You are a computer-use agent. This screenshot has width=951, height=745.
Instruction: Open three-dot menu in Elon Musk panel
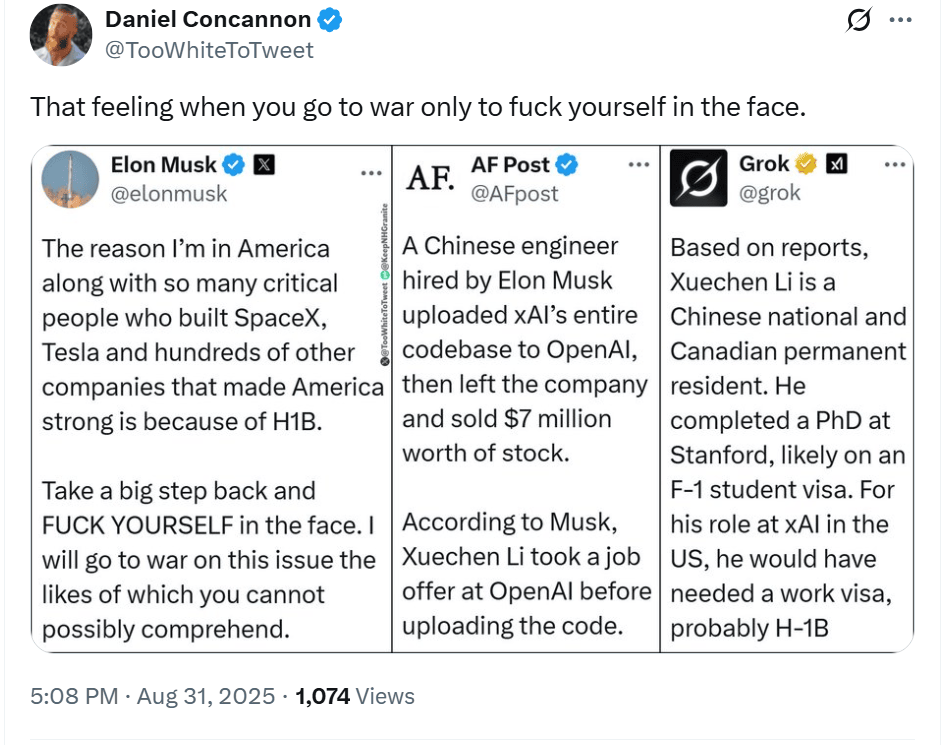pyautogui.click(x=371, y=174)
